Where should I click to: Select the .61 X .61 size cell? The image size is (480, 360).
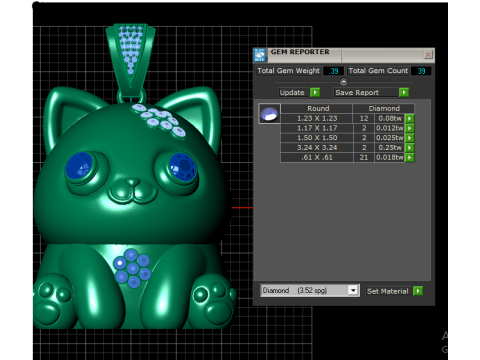(317, 157)
